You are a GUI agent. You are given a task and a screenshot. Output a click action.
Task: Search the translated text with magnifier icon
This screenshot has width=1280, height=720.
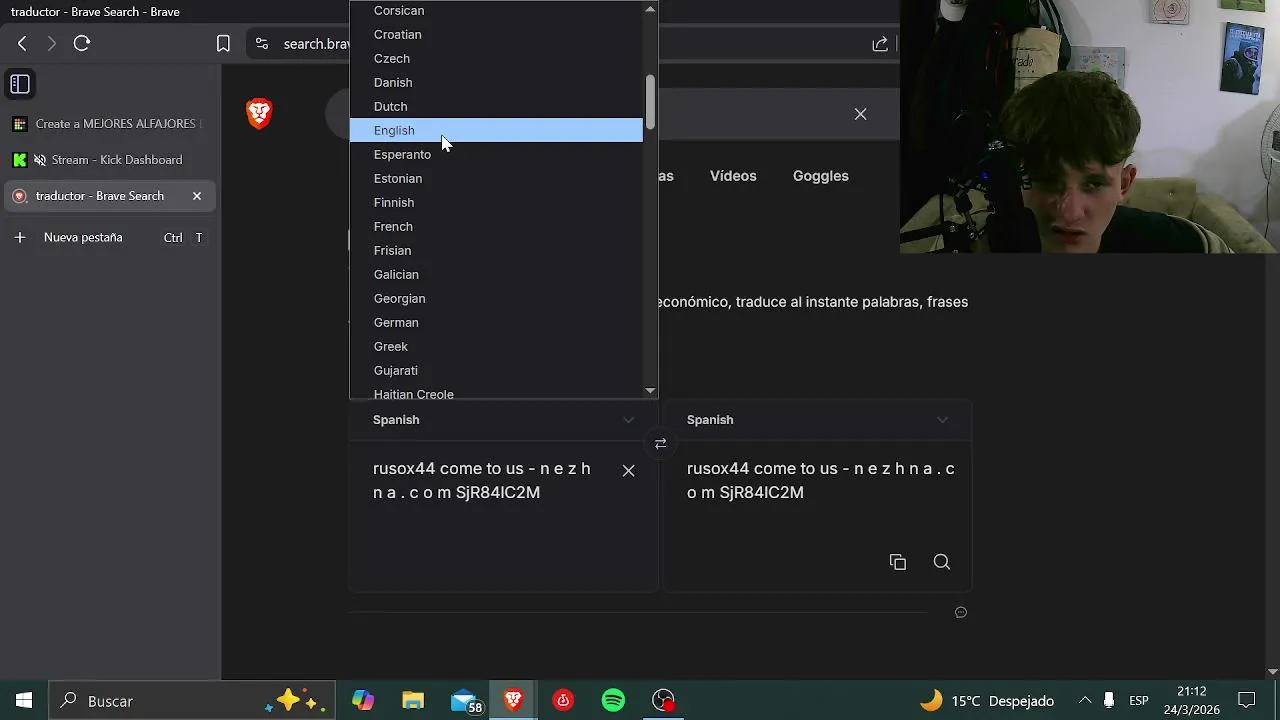941,562
